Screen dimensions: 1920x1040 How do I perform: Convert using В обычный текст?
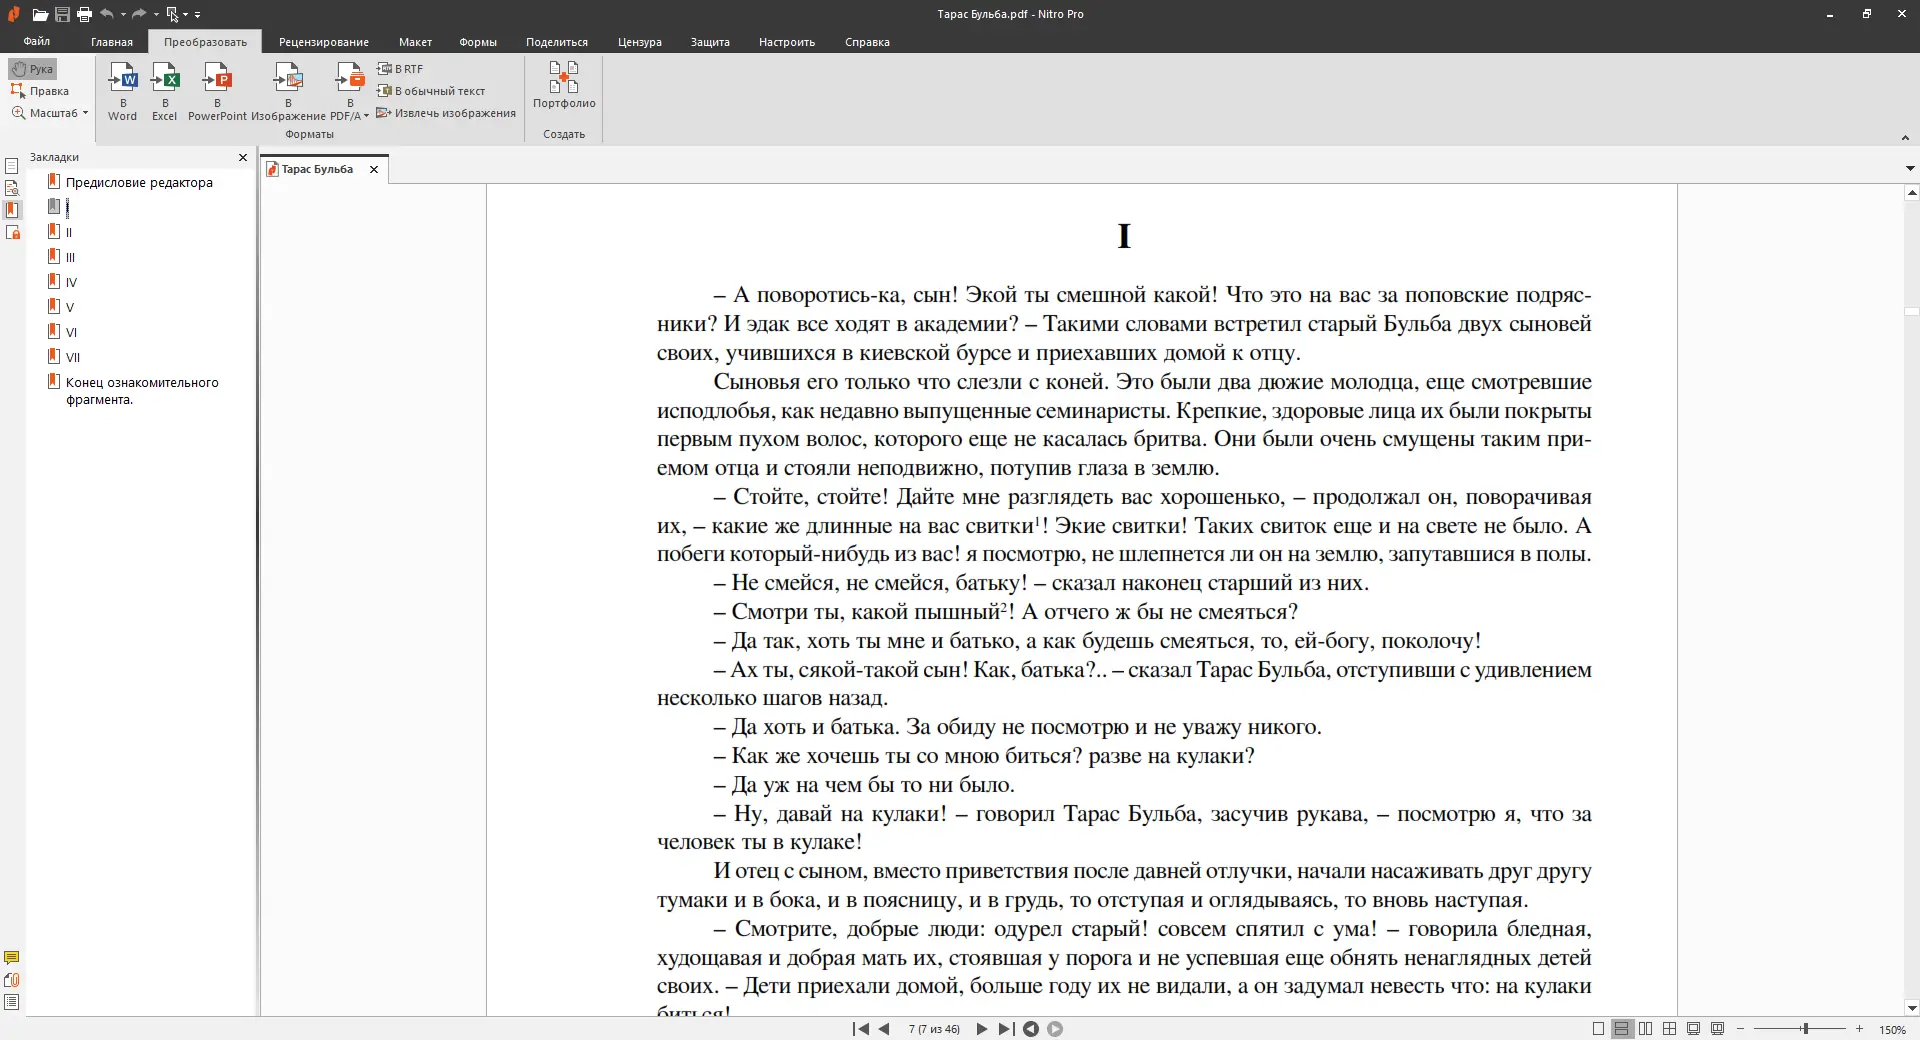[x=431, y=91]
